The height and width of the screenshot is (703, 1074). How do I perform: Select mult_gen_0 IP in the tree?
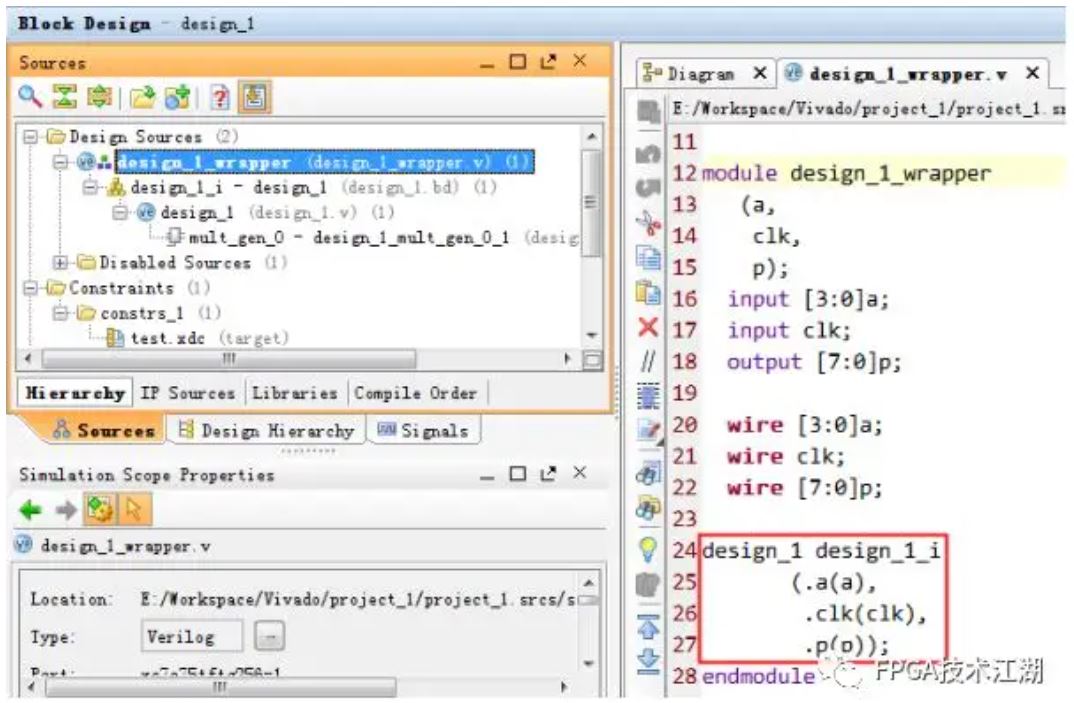coord(373,238)
